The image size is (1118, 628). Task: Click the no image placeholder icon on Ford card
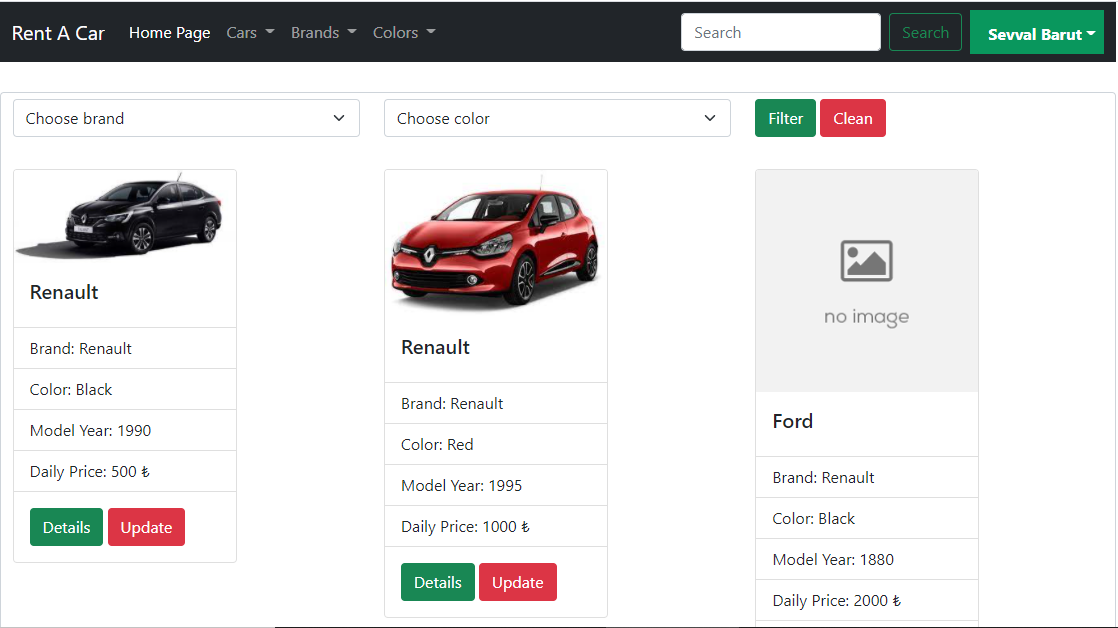tap(866, 260)
